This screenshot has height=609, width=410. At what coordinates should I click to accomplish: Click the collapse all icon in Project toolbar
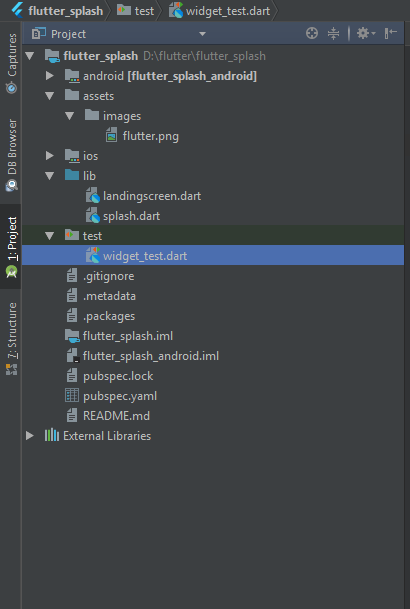(x=333, y=33)
